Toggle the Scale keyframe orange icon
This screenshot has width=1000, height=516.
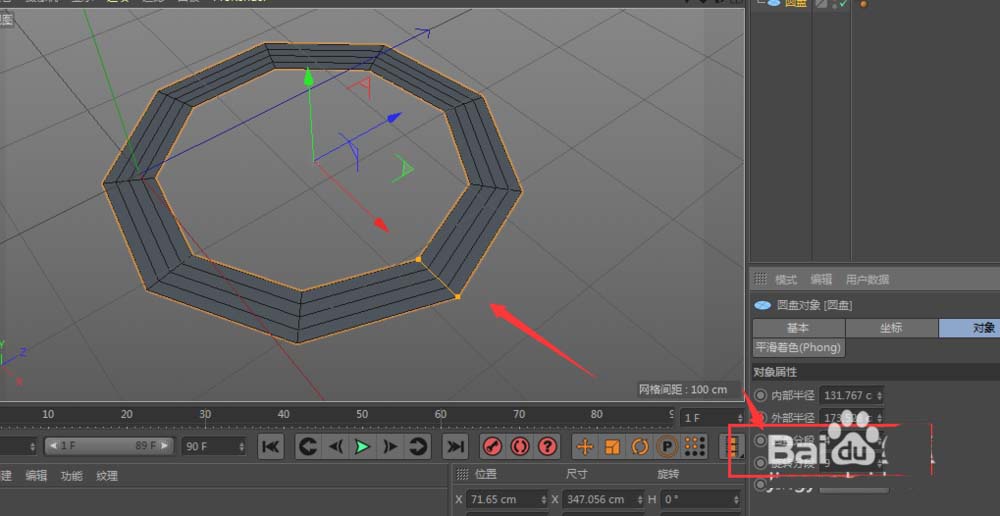click(x=612, y=446)
